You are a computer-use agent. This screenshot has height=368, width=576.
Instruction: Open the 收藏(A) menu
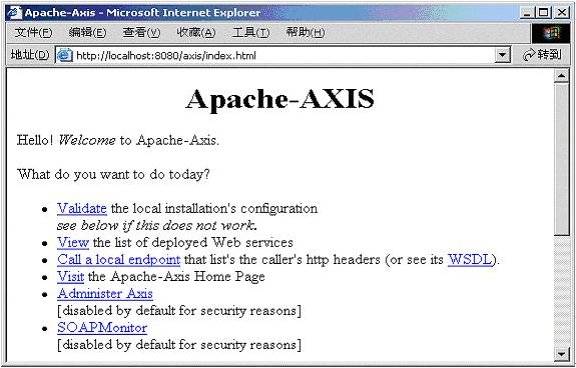point(196,33)
